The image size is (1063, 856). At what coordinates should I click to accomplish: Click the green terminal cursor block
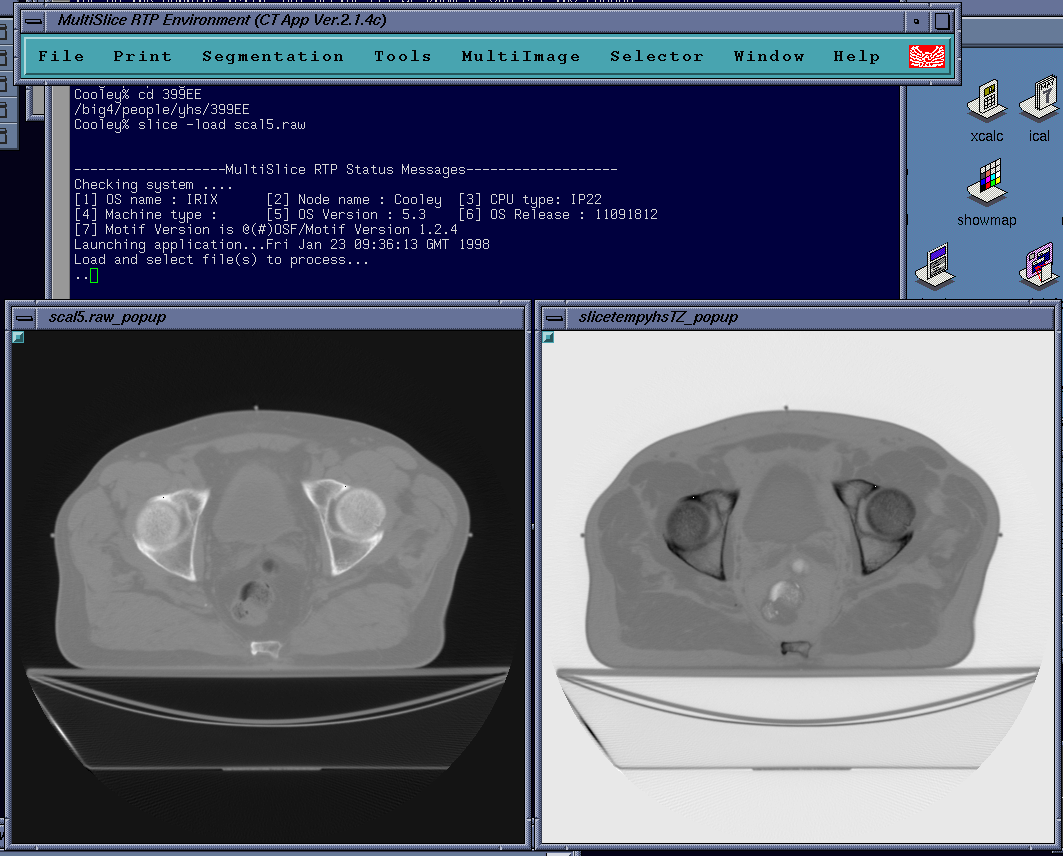94,276
